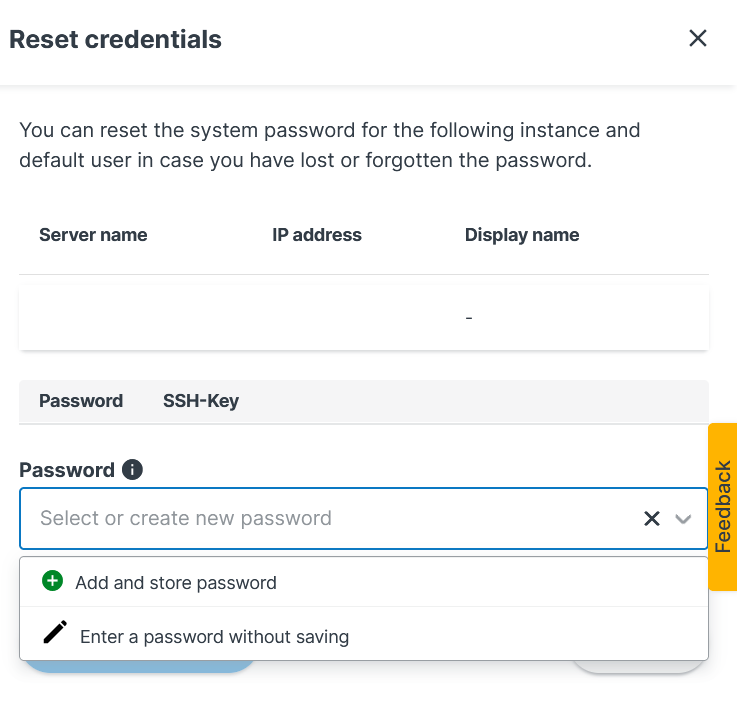Click the Display name column header

[522, 235]
